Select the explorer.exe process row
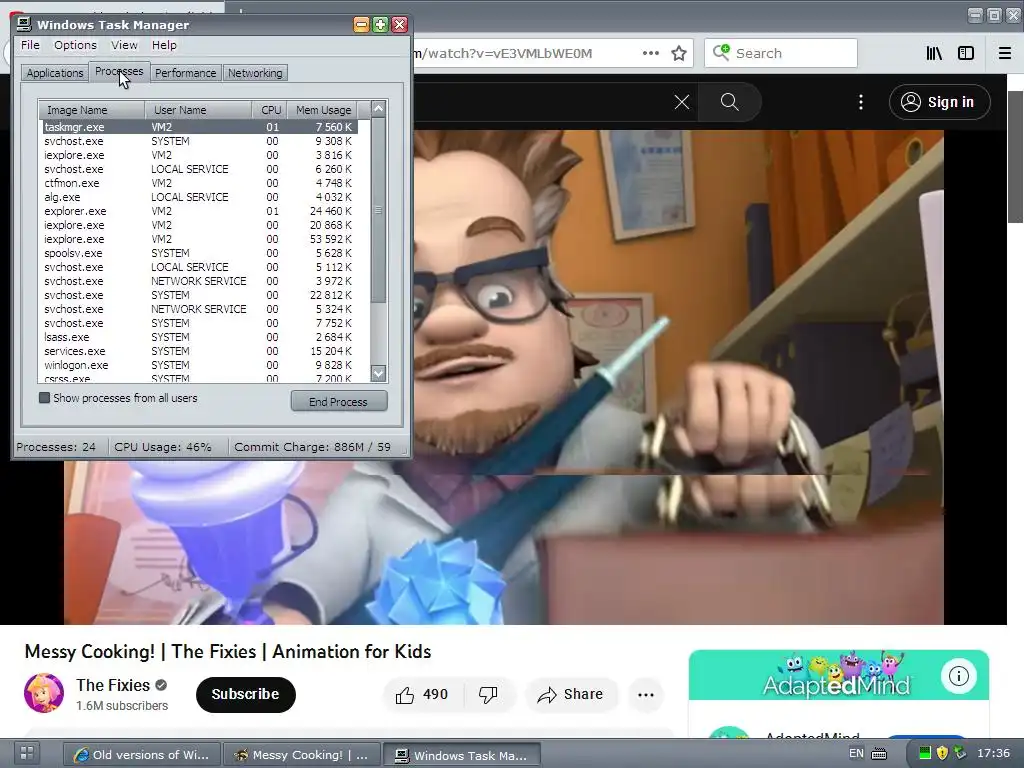 pyautogui.click(x=200, y=211)
